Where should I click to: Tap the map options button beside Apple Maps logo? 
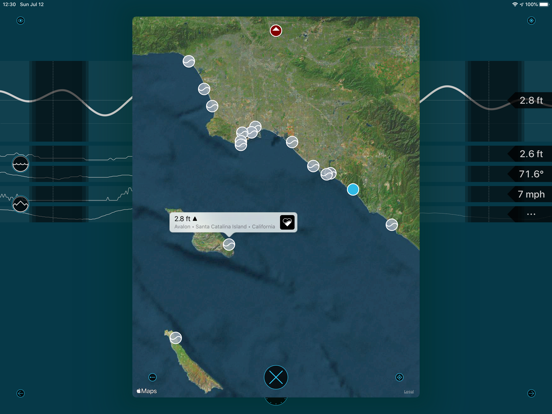(x=152, y=377)
